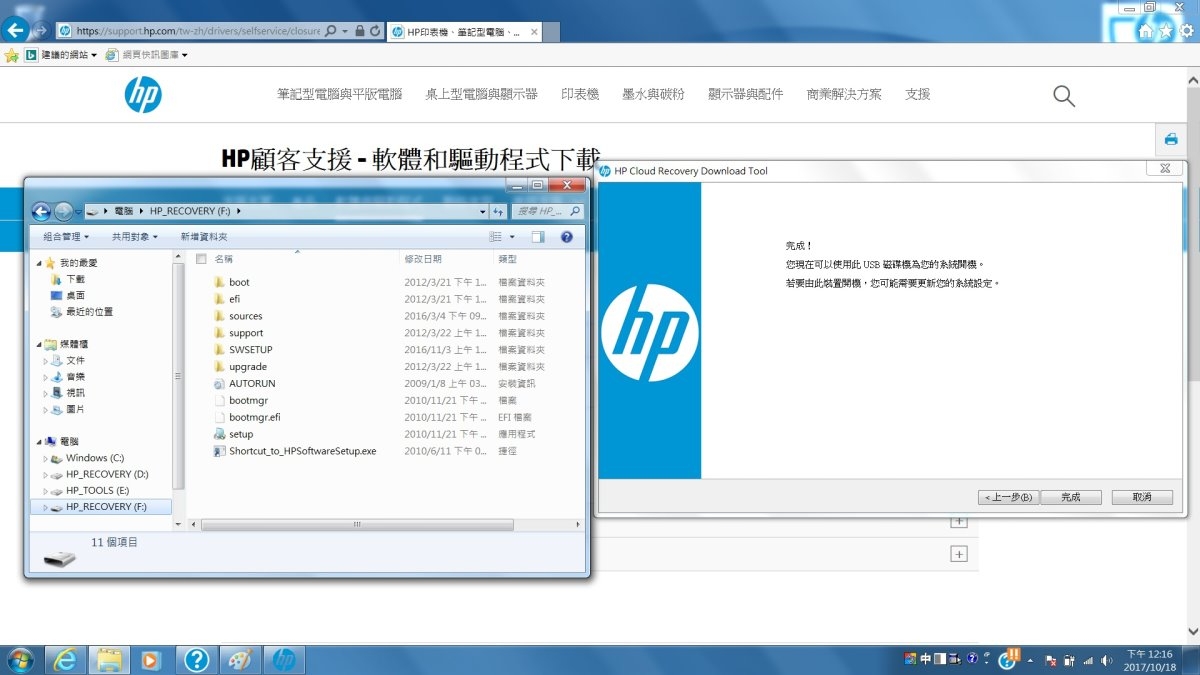1200x675 pixels.
Task: Open the search magnifier on HP site
Action: tap(1064, 95)
